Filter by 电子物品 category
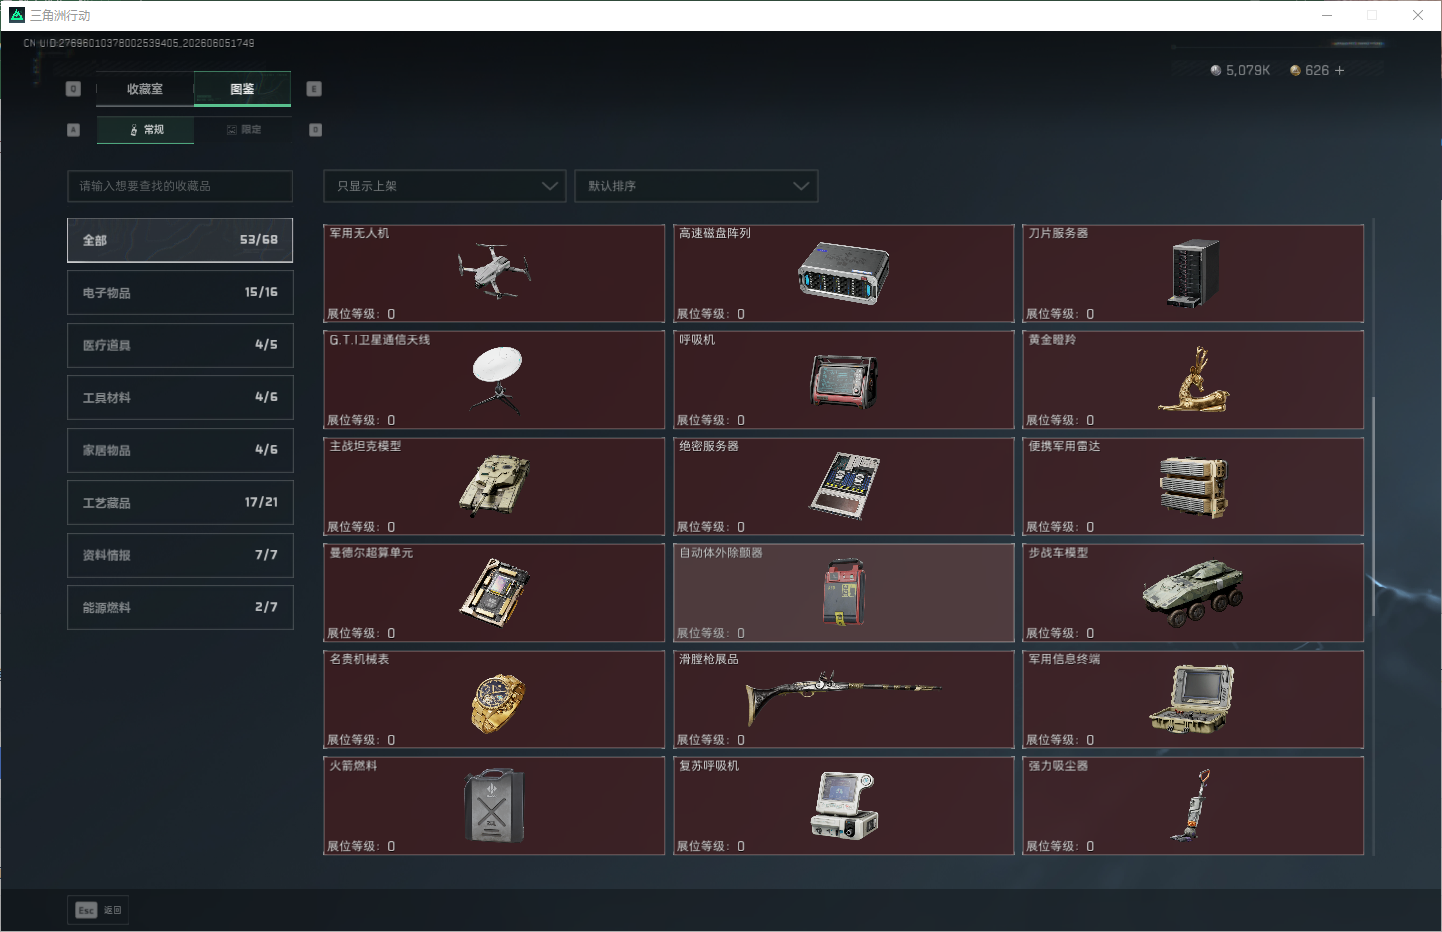 (x=180, y=293)
